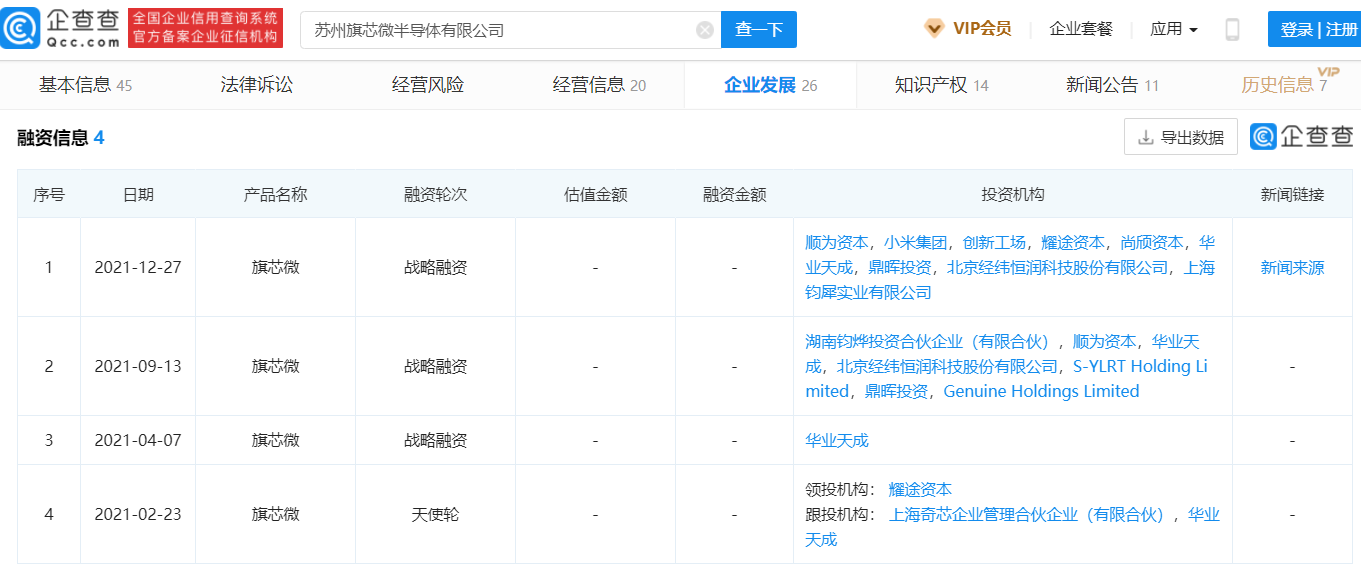
Task: Open the Genuine Holdings Limited link
Action: [1041, 392]
